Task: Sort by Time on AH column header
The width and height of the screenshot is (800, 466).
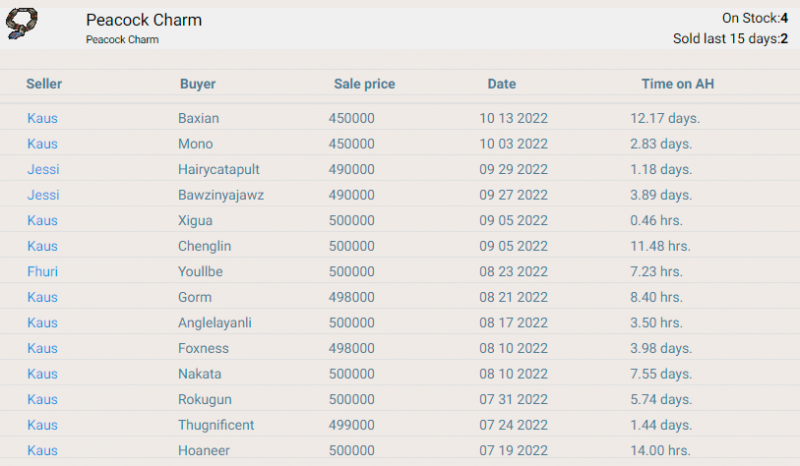Action: point(678,84)
